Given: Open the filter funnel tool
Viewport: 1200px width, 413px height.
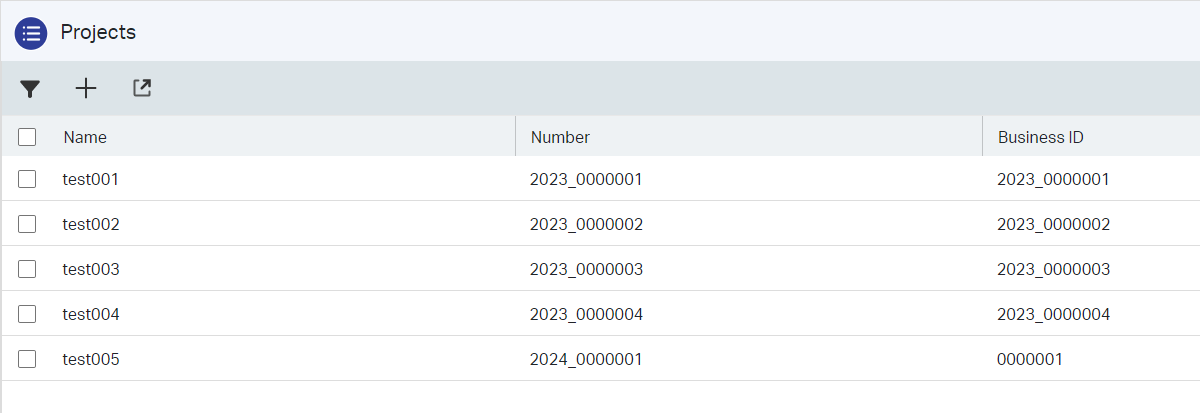Looking at the screenshot, I should pos(30,89).
